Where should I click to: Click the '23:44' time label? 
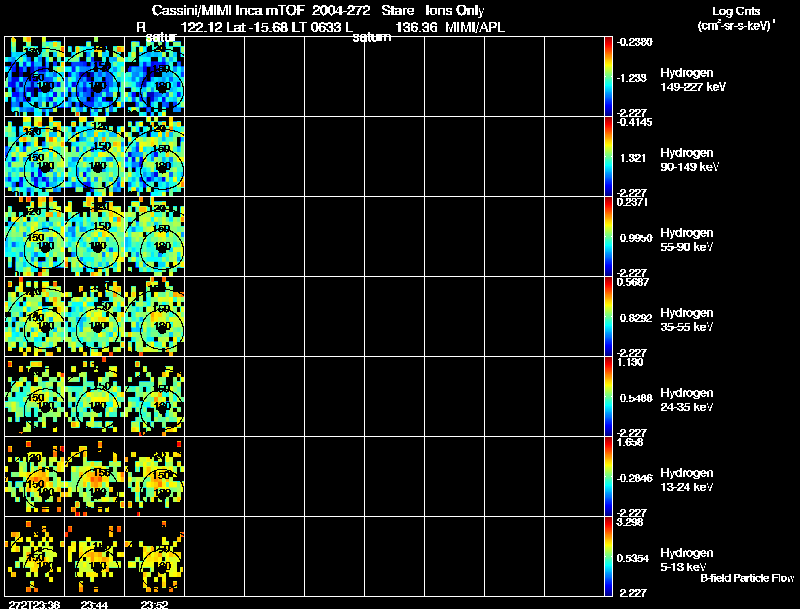coord(94,604)
